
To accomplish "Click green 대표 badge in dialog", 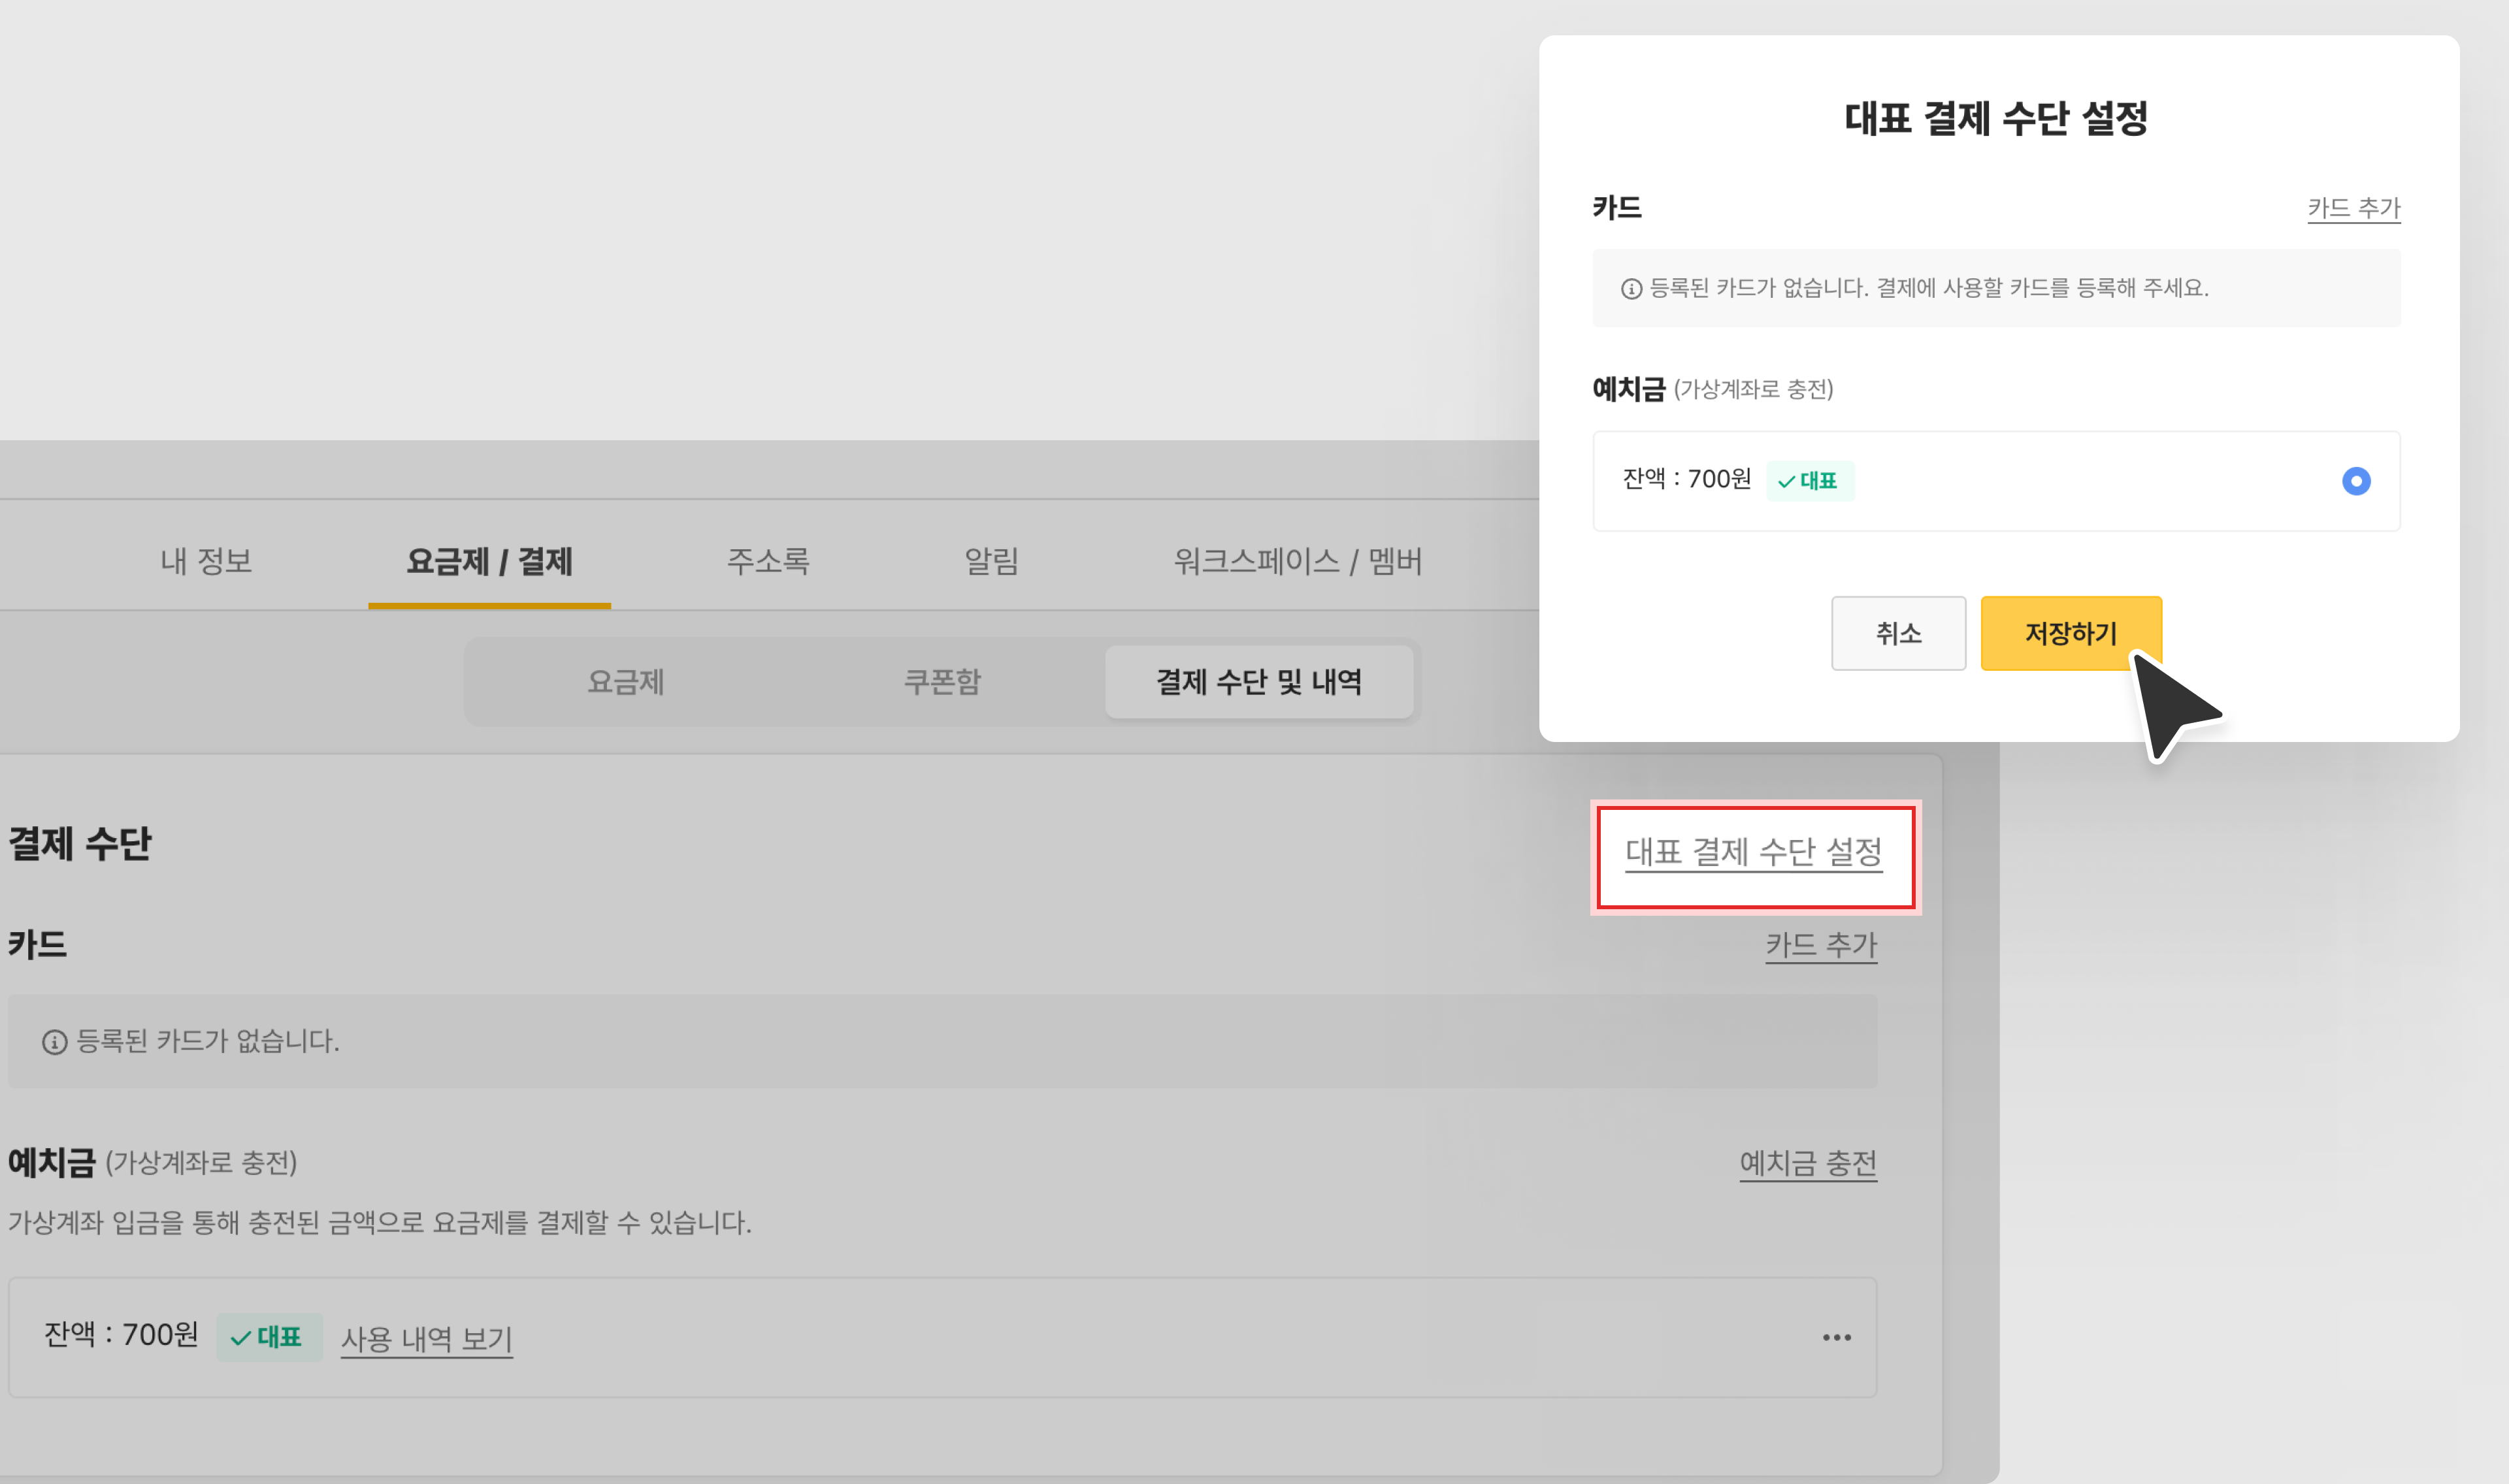I will (x=1809, y=481).
